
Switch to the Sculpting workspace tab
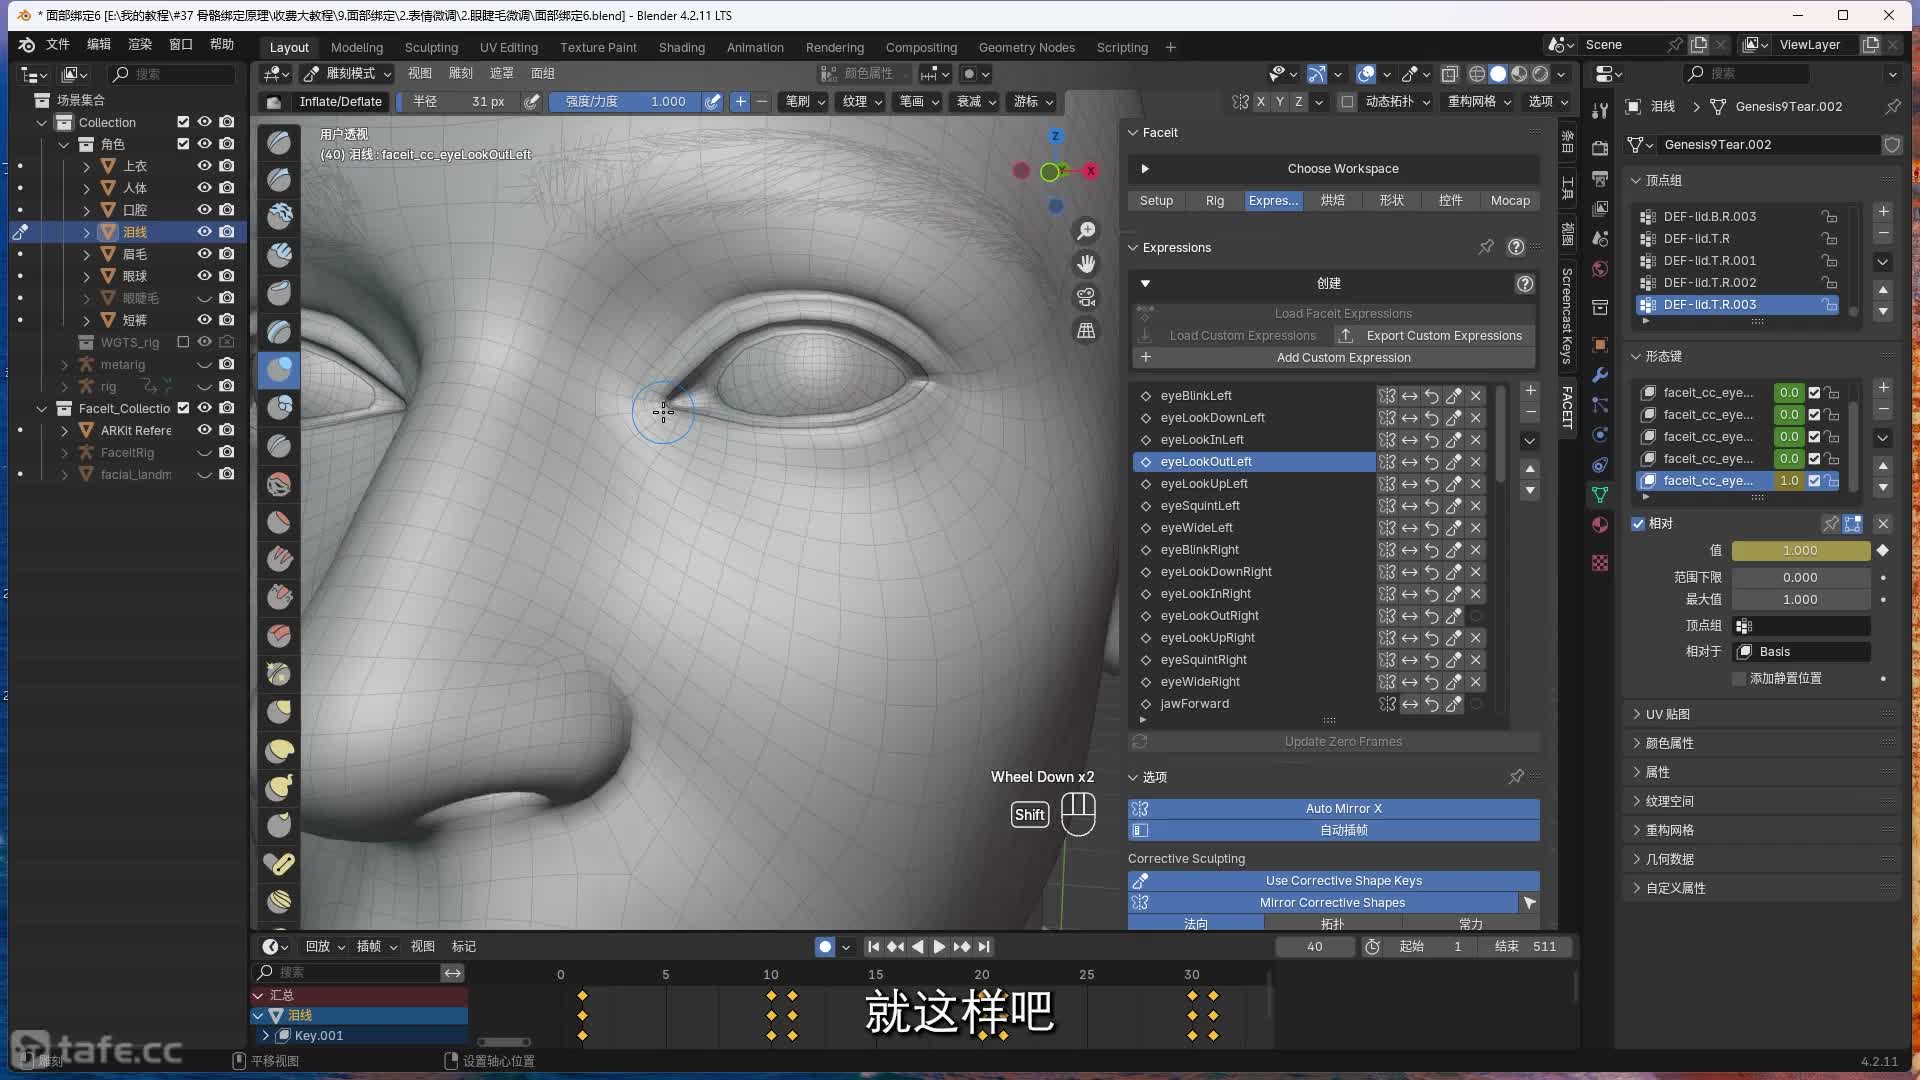click(431, 47)
